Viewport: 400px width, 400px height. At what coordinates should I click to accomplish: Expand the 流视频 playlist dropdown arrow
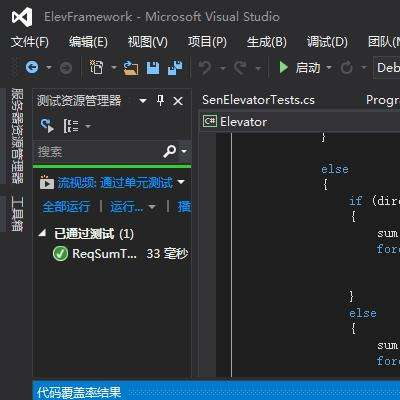(181, 182)
